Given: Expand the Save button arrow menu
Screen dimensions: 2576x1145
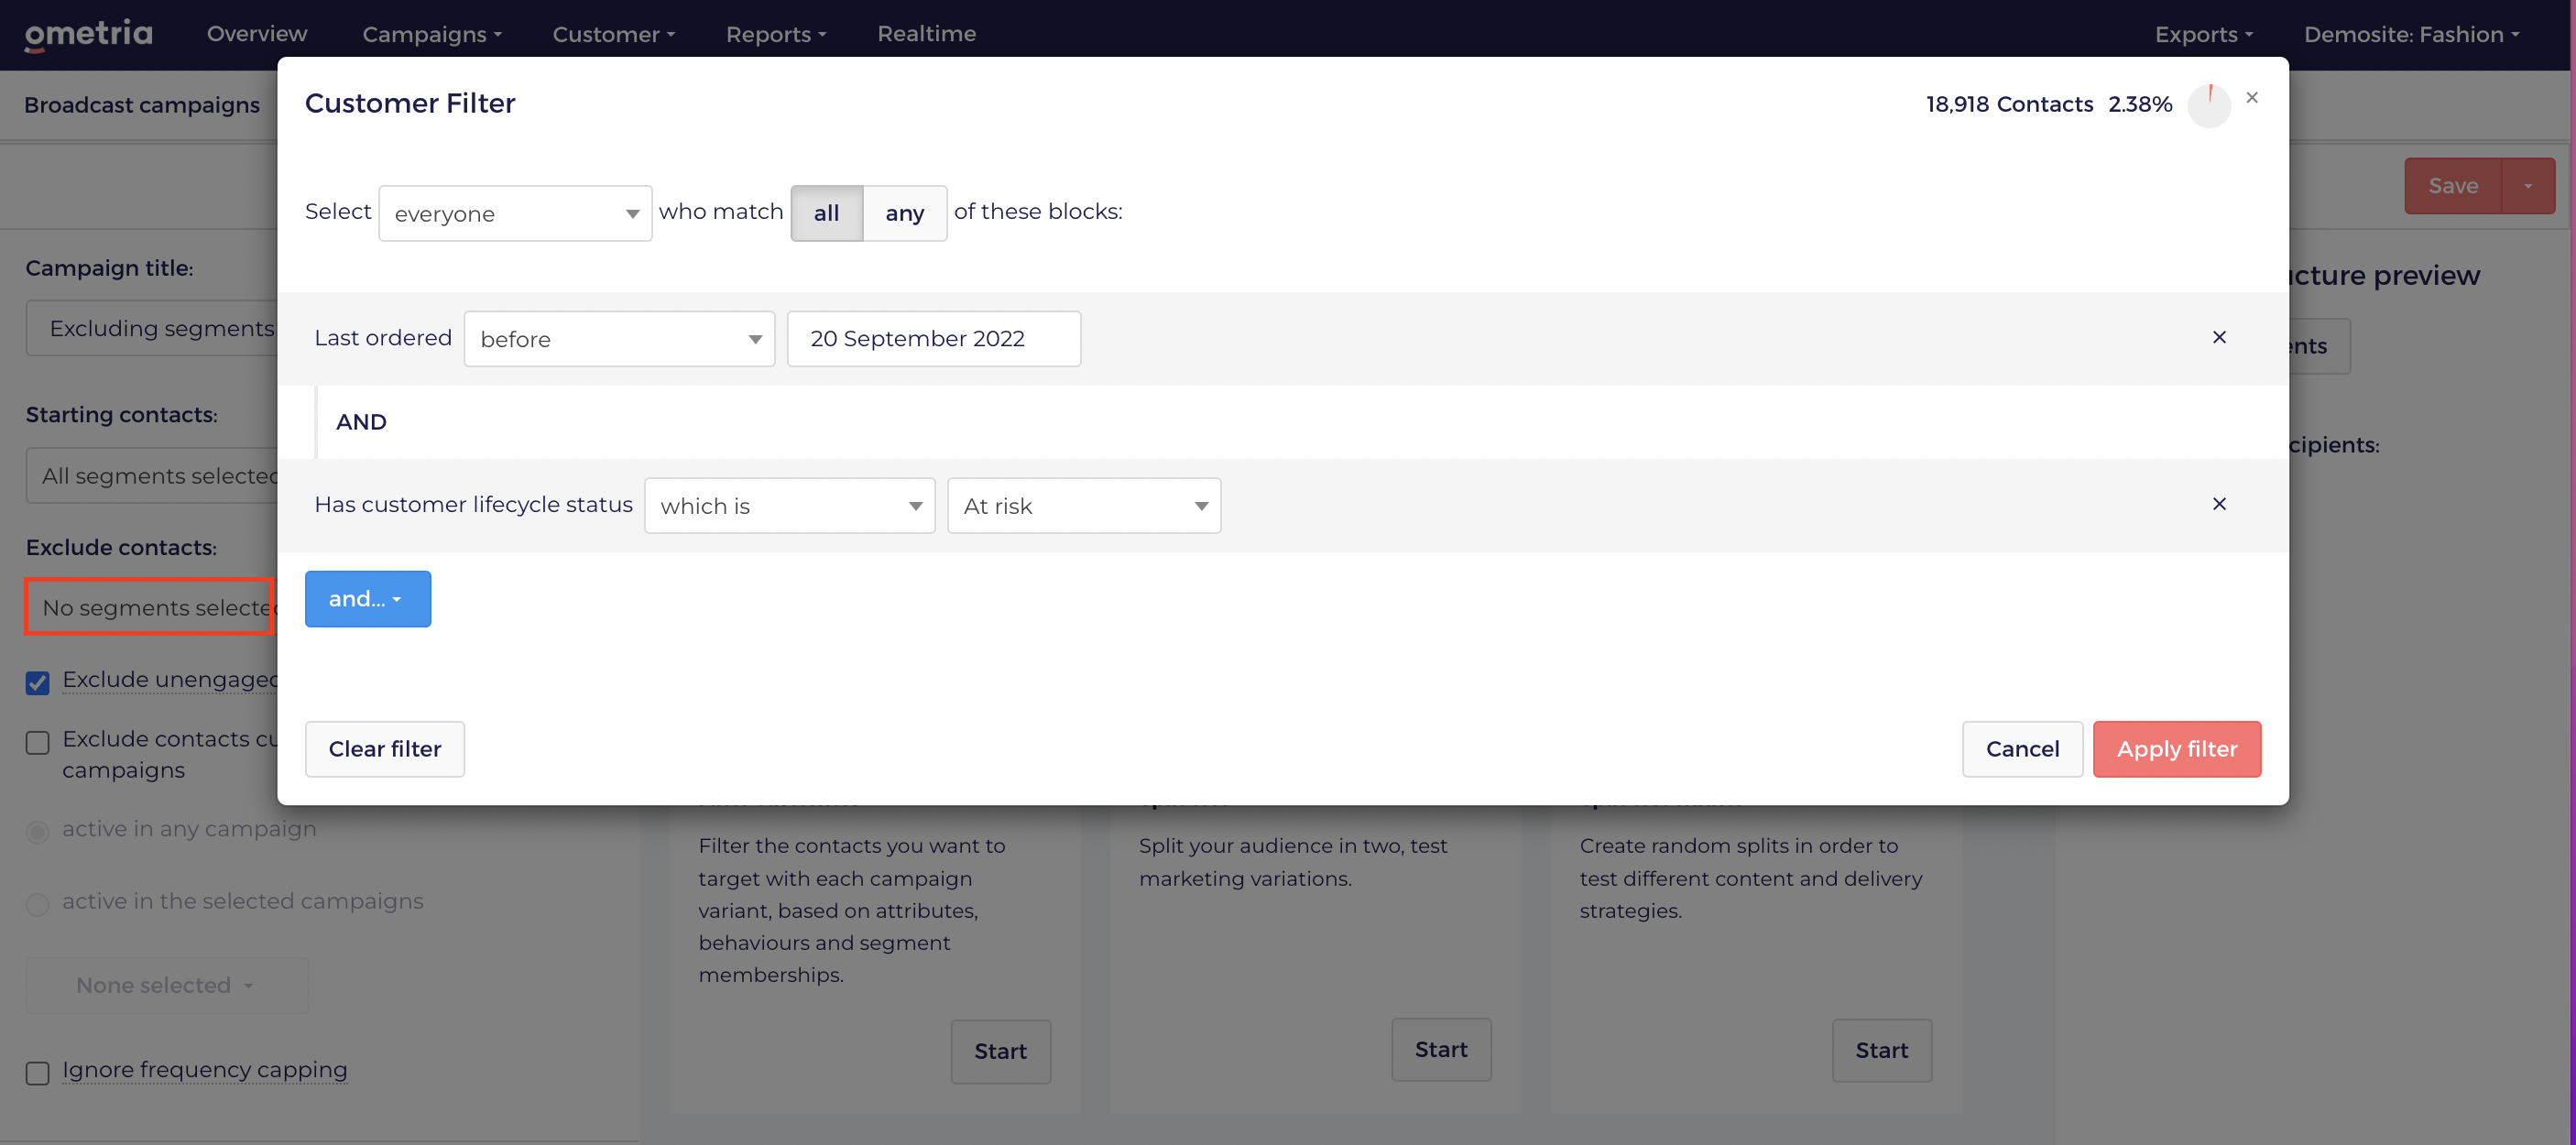Looking at the screenshot, I should click(2528, 186).
